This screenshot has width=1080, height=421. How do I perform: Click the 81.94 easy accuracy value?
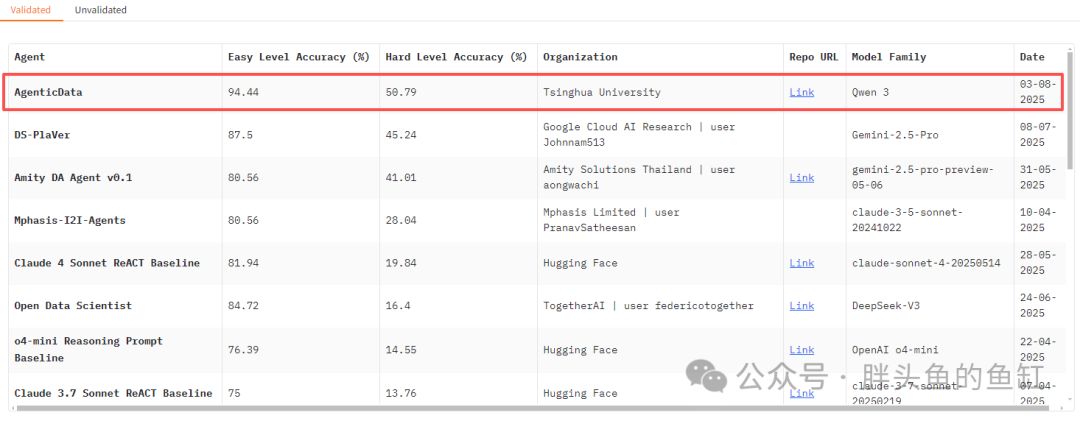[x=243, y=263]
